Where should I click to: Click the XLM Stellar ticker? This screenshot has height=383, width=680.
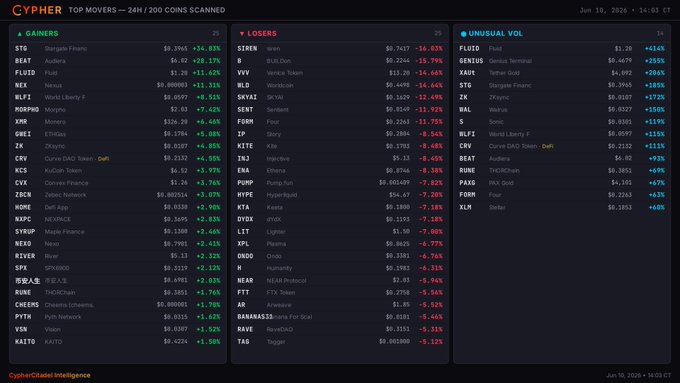465,207
